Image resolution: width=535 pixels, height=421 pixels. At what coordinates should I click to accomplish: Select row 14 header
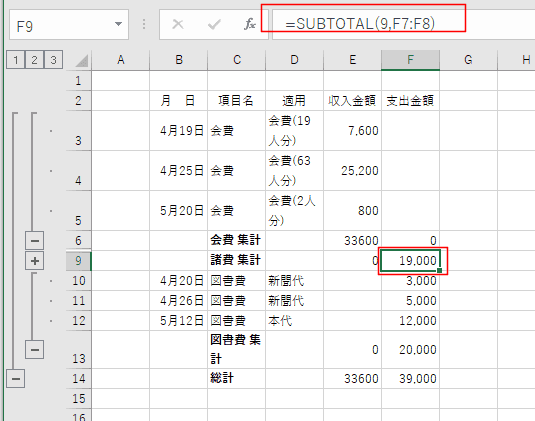[78, 379]
